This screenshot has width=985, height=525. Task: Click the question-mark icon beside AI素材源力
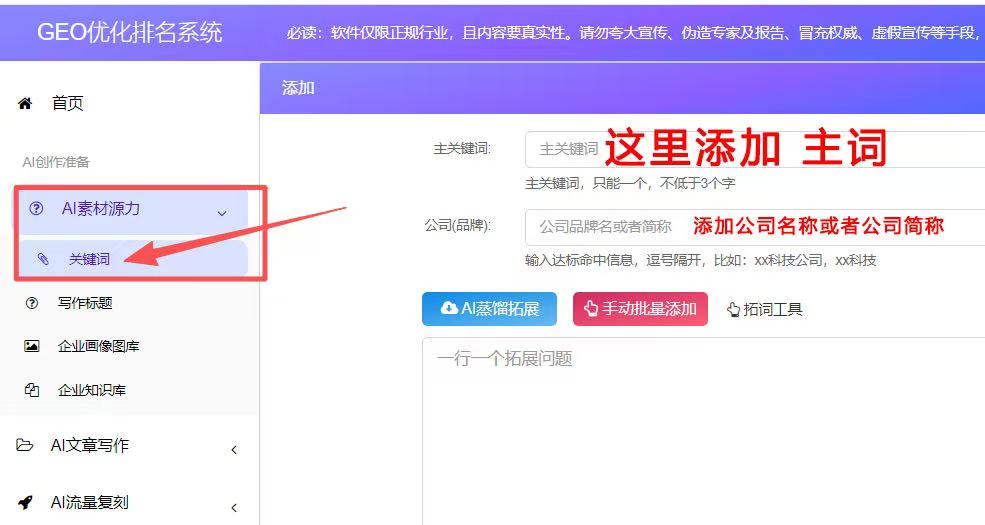[37, 209]
